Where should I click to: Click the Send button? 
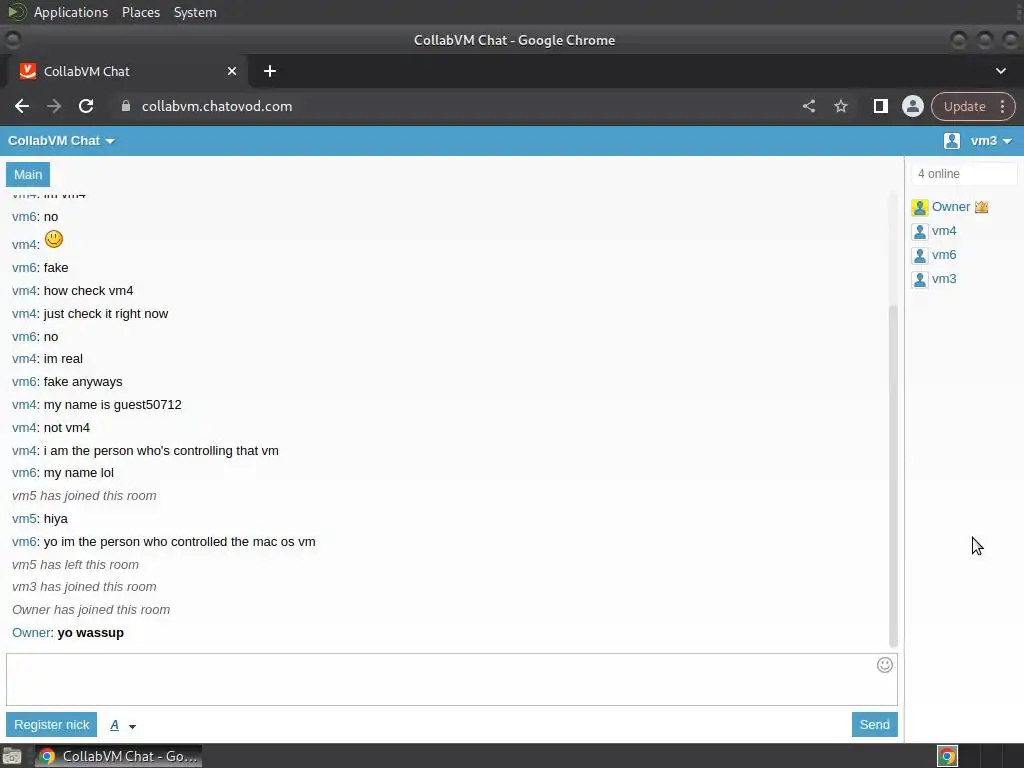(x=874, y=724)
